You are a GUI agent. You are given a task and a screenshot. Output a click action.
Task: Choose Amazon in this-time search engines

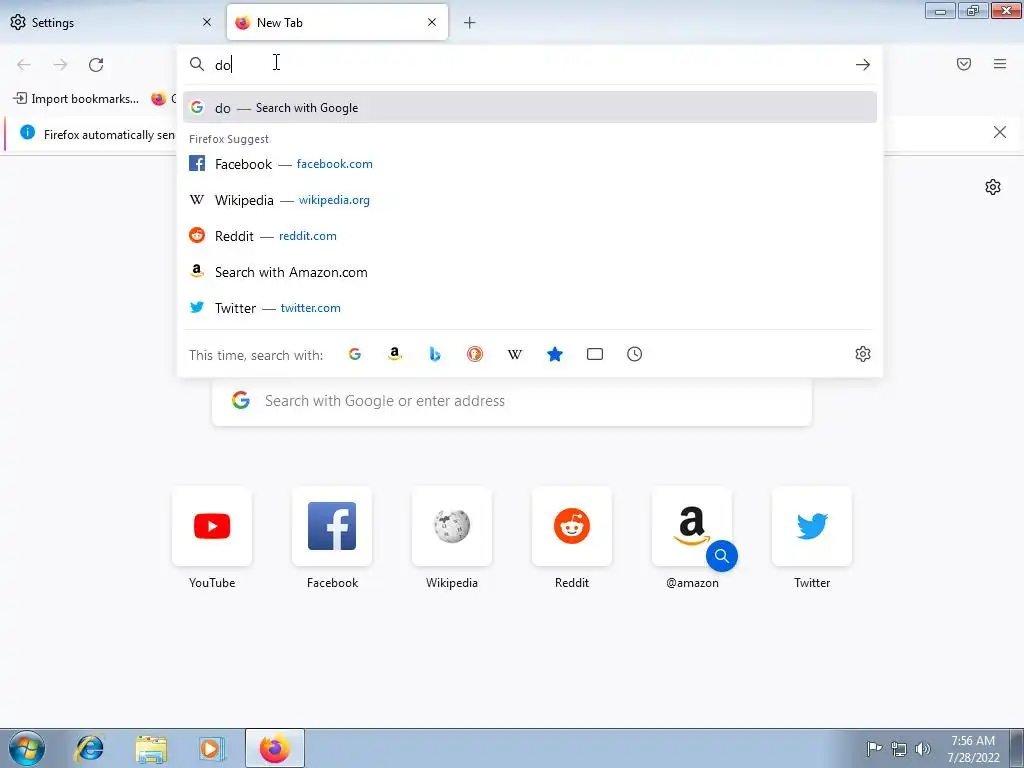click(x=394, y=354)
